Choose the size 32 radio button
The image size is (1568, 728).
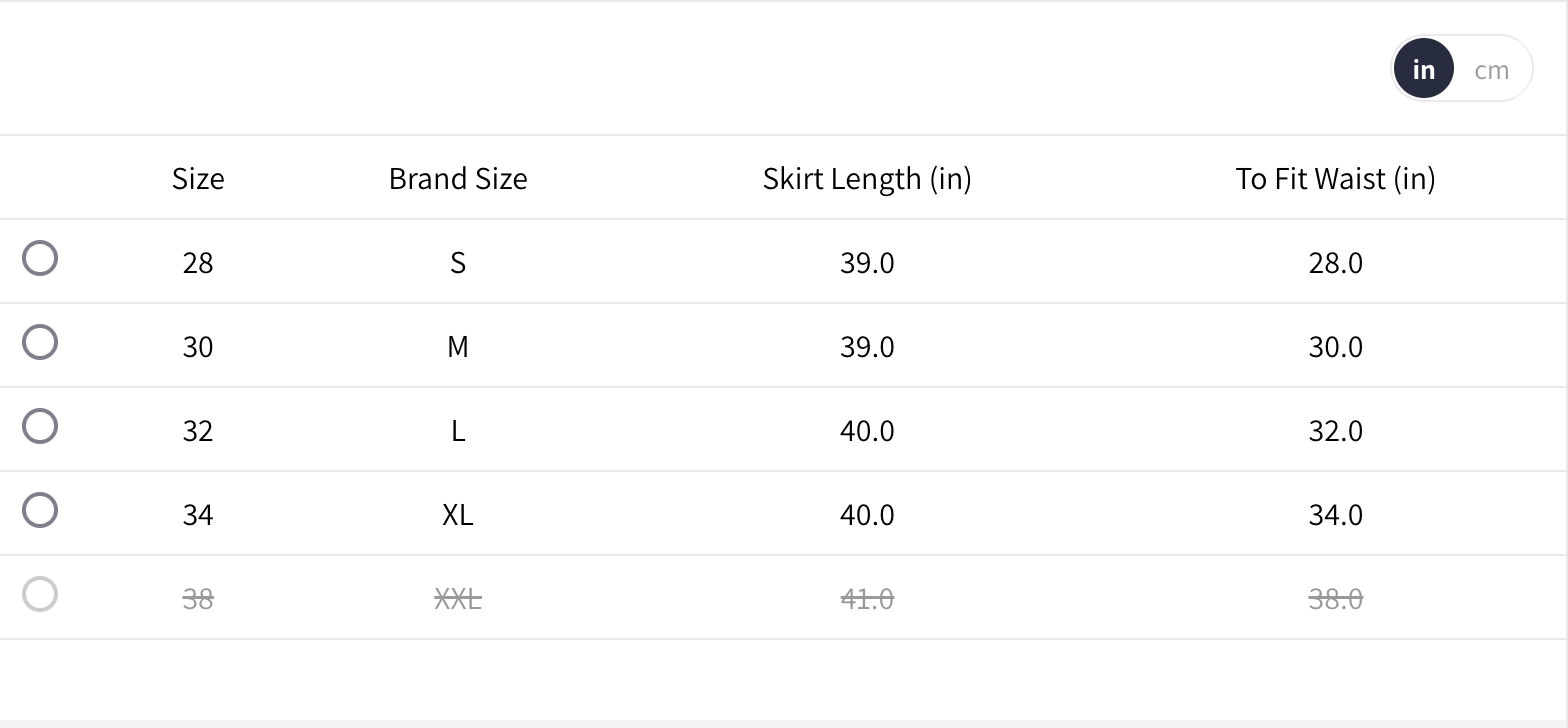point(40,426)
